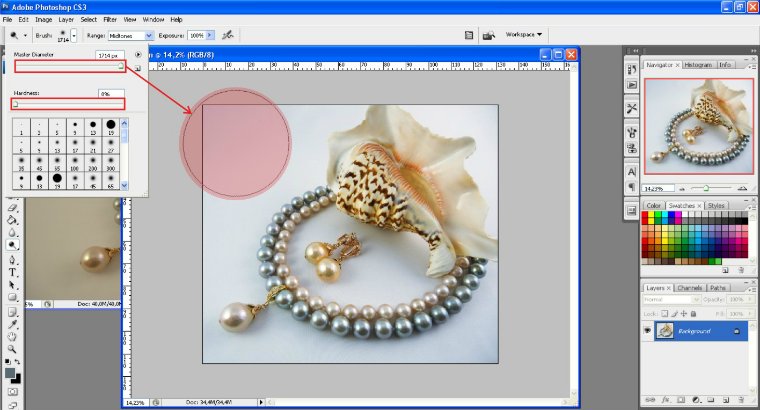Open the Workspace dropdown

(x=523, y=34)
